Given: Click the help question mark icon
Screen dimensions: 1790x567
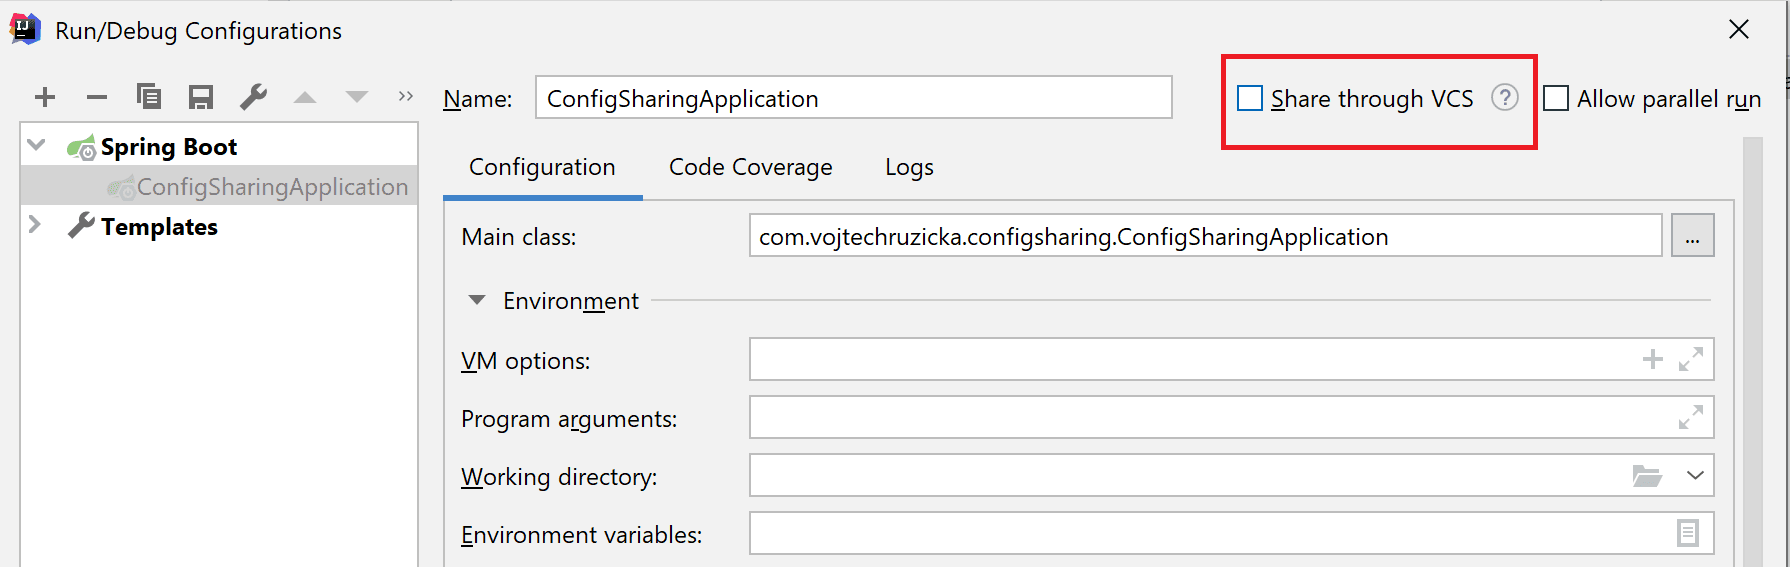Looking at the screenshot, I should coord(1504,97).
